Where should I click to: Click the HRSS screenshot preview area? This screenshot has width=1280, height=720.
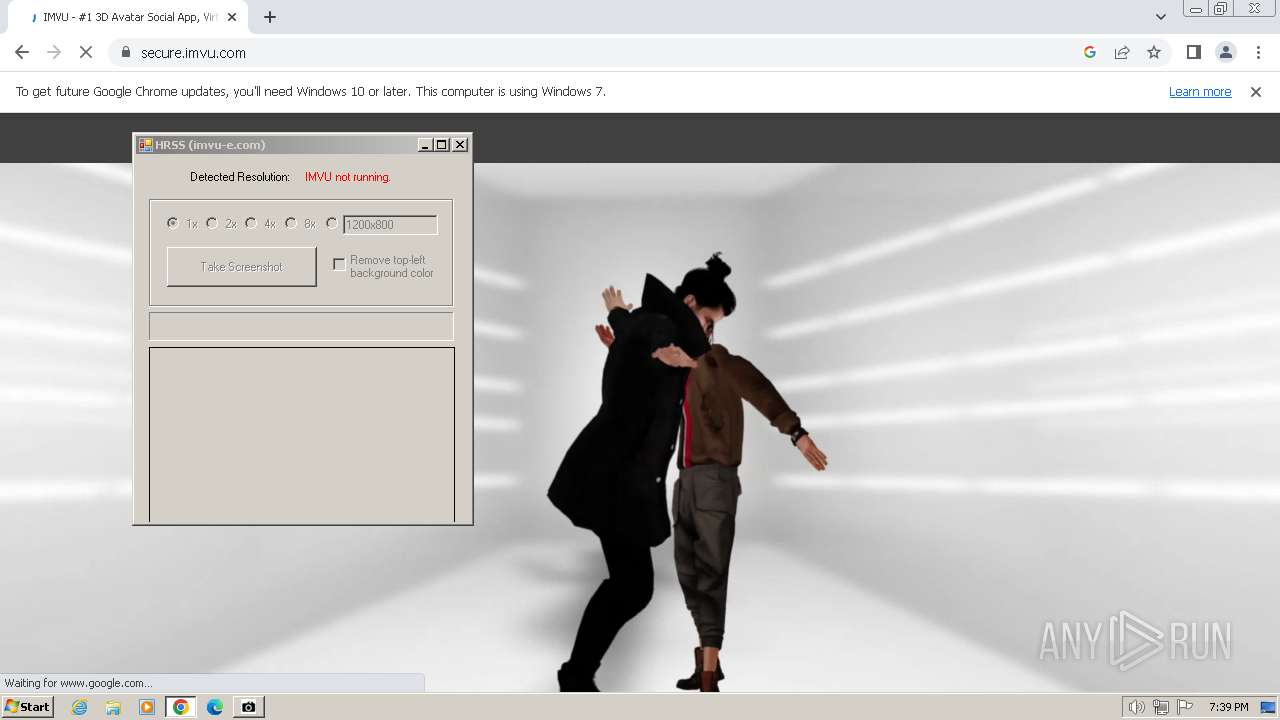[302, 434]
